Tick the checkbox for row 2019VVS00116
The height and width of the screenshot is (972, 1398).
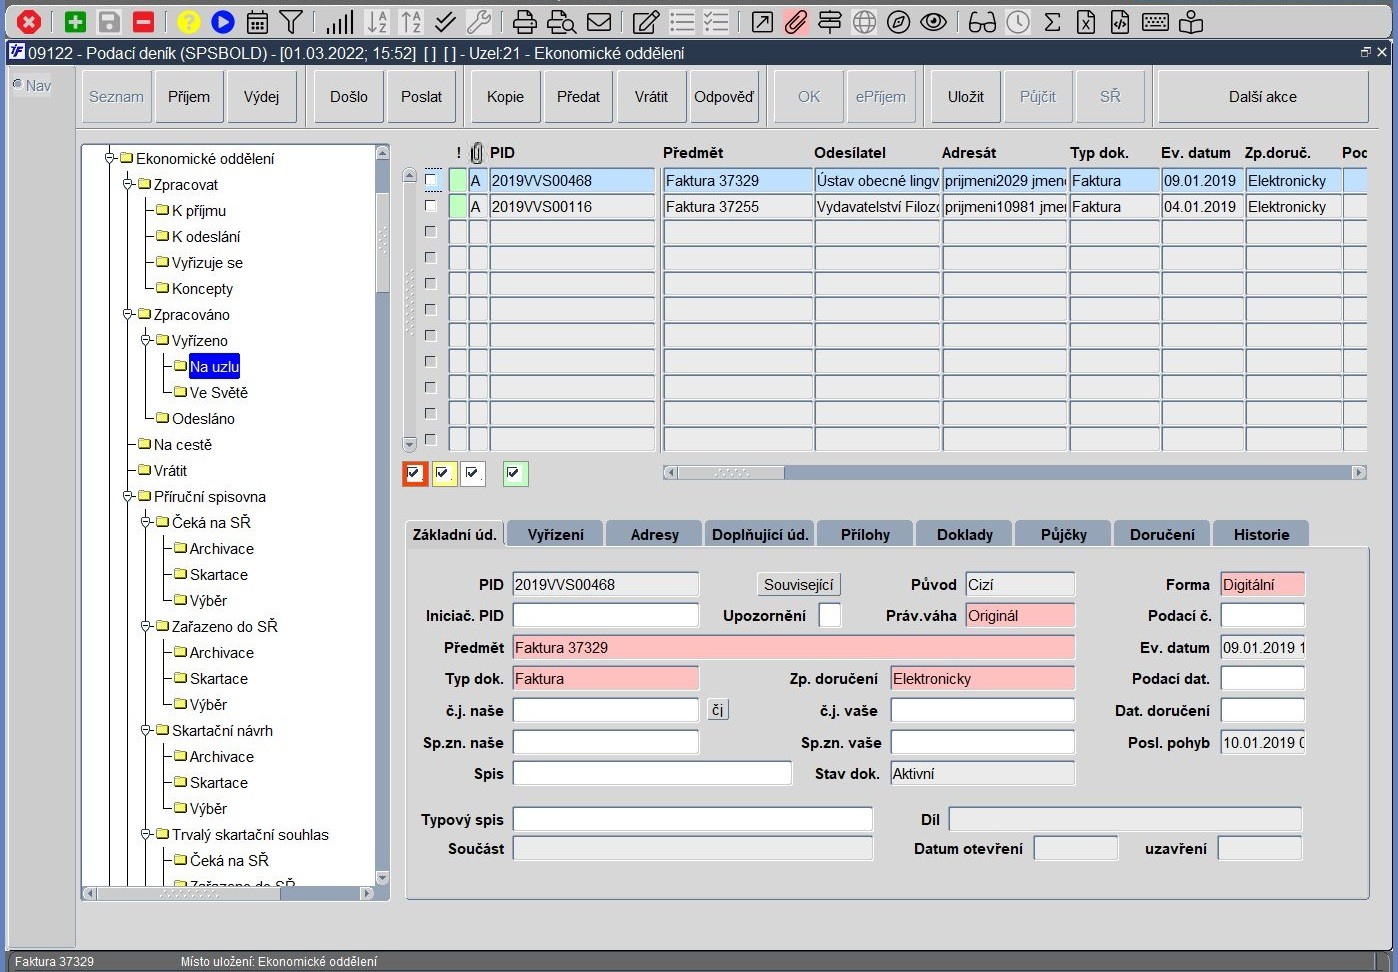pyautogui.click(x=431, y=206)
